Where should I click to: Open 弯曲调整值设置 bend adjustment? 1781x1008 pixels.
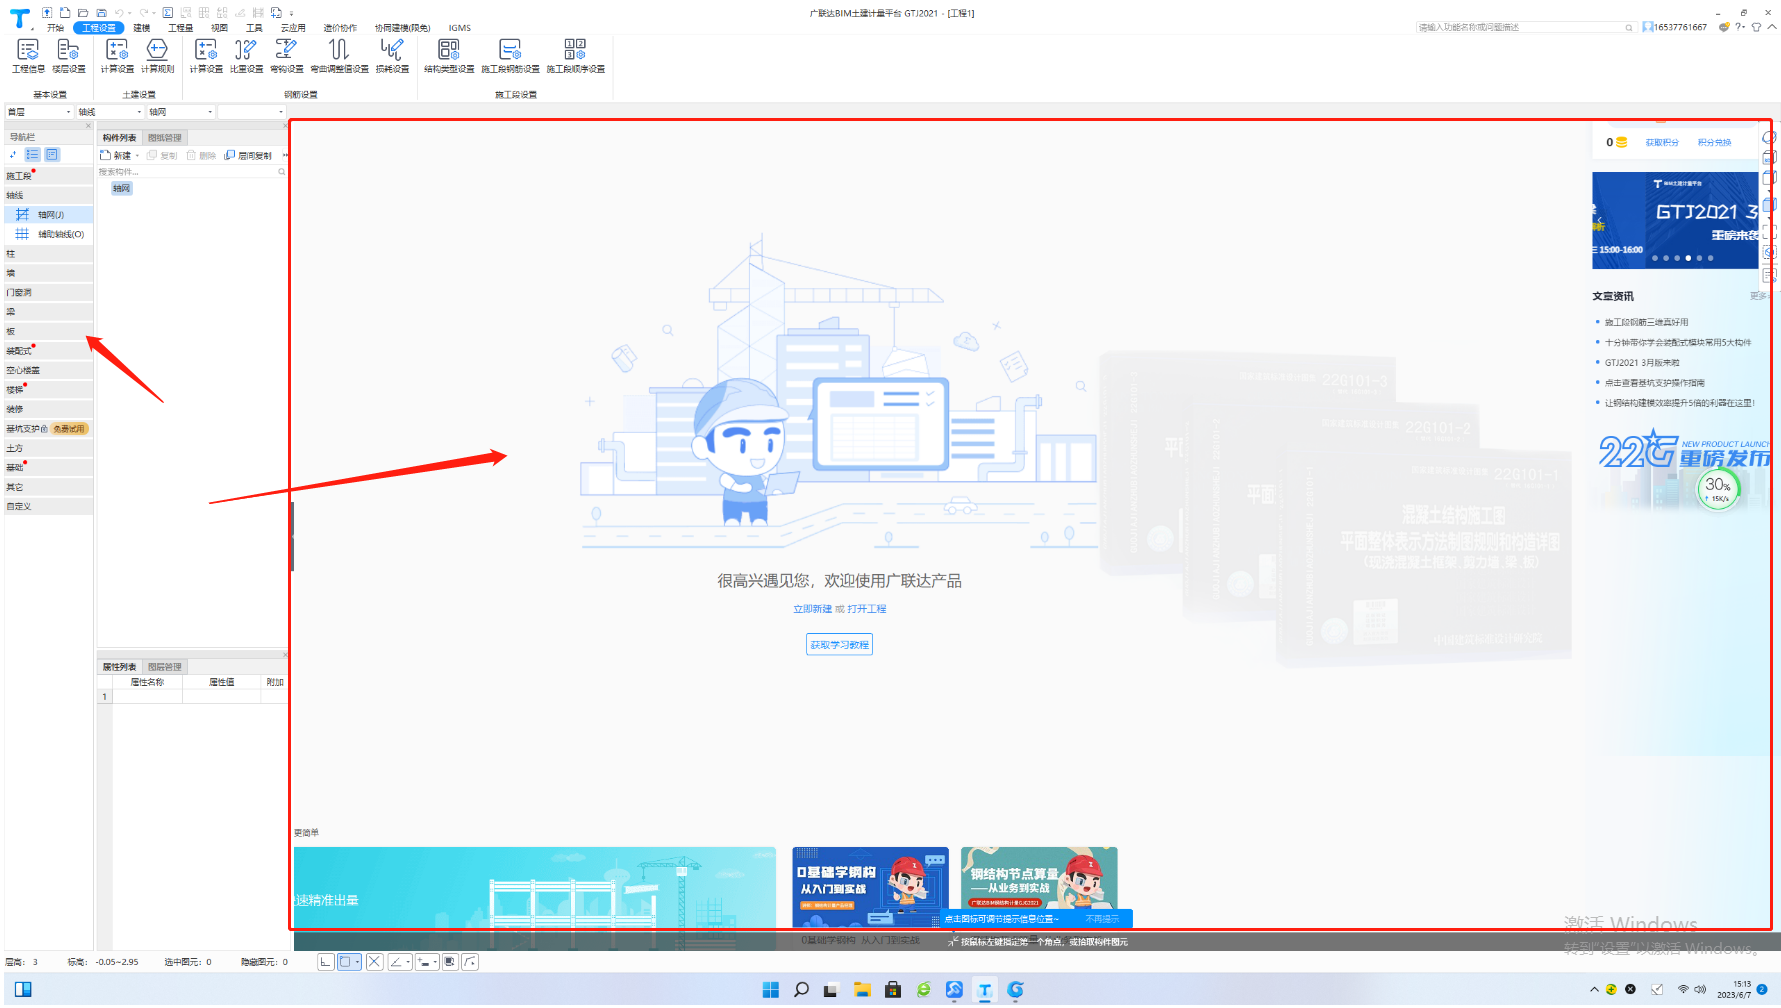(x=339, y=56)
